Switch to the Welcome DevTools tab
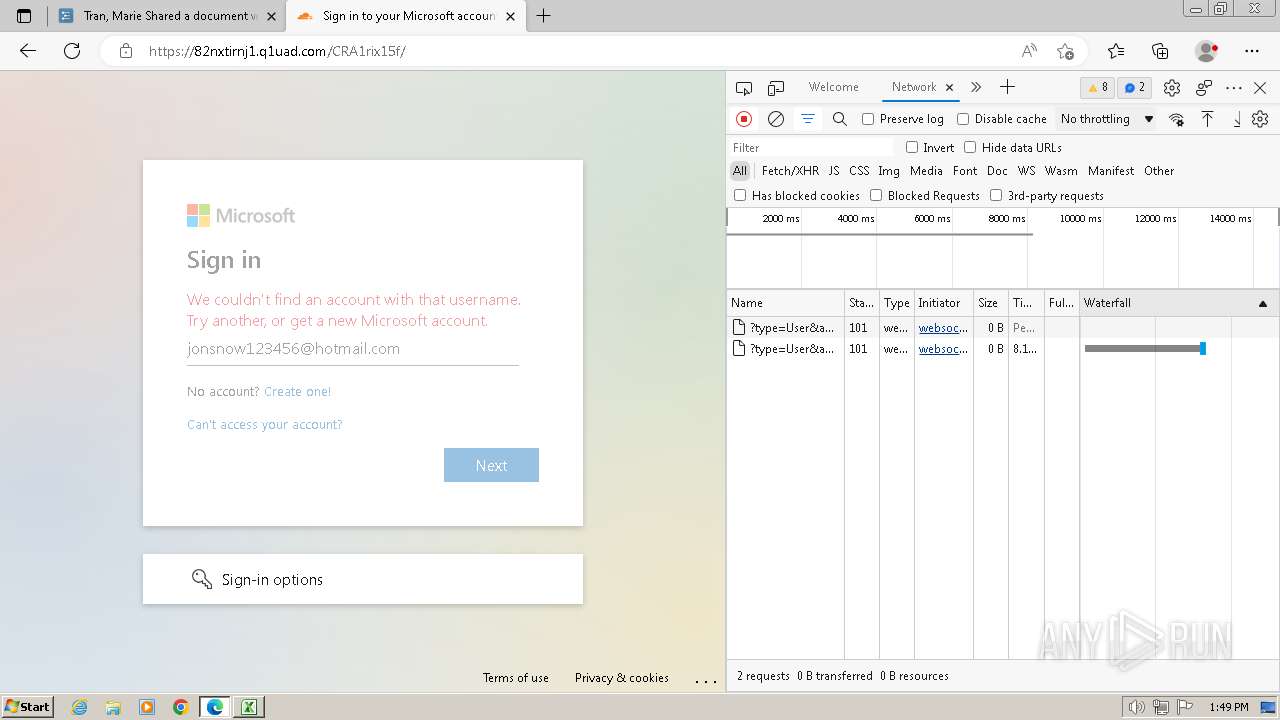The image size is (1280, 720). pos(834,87)
